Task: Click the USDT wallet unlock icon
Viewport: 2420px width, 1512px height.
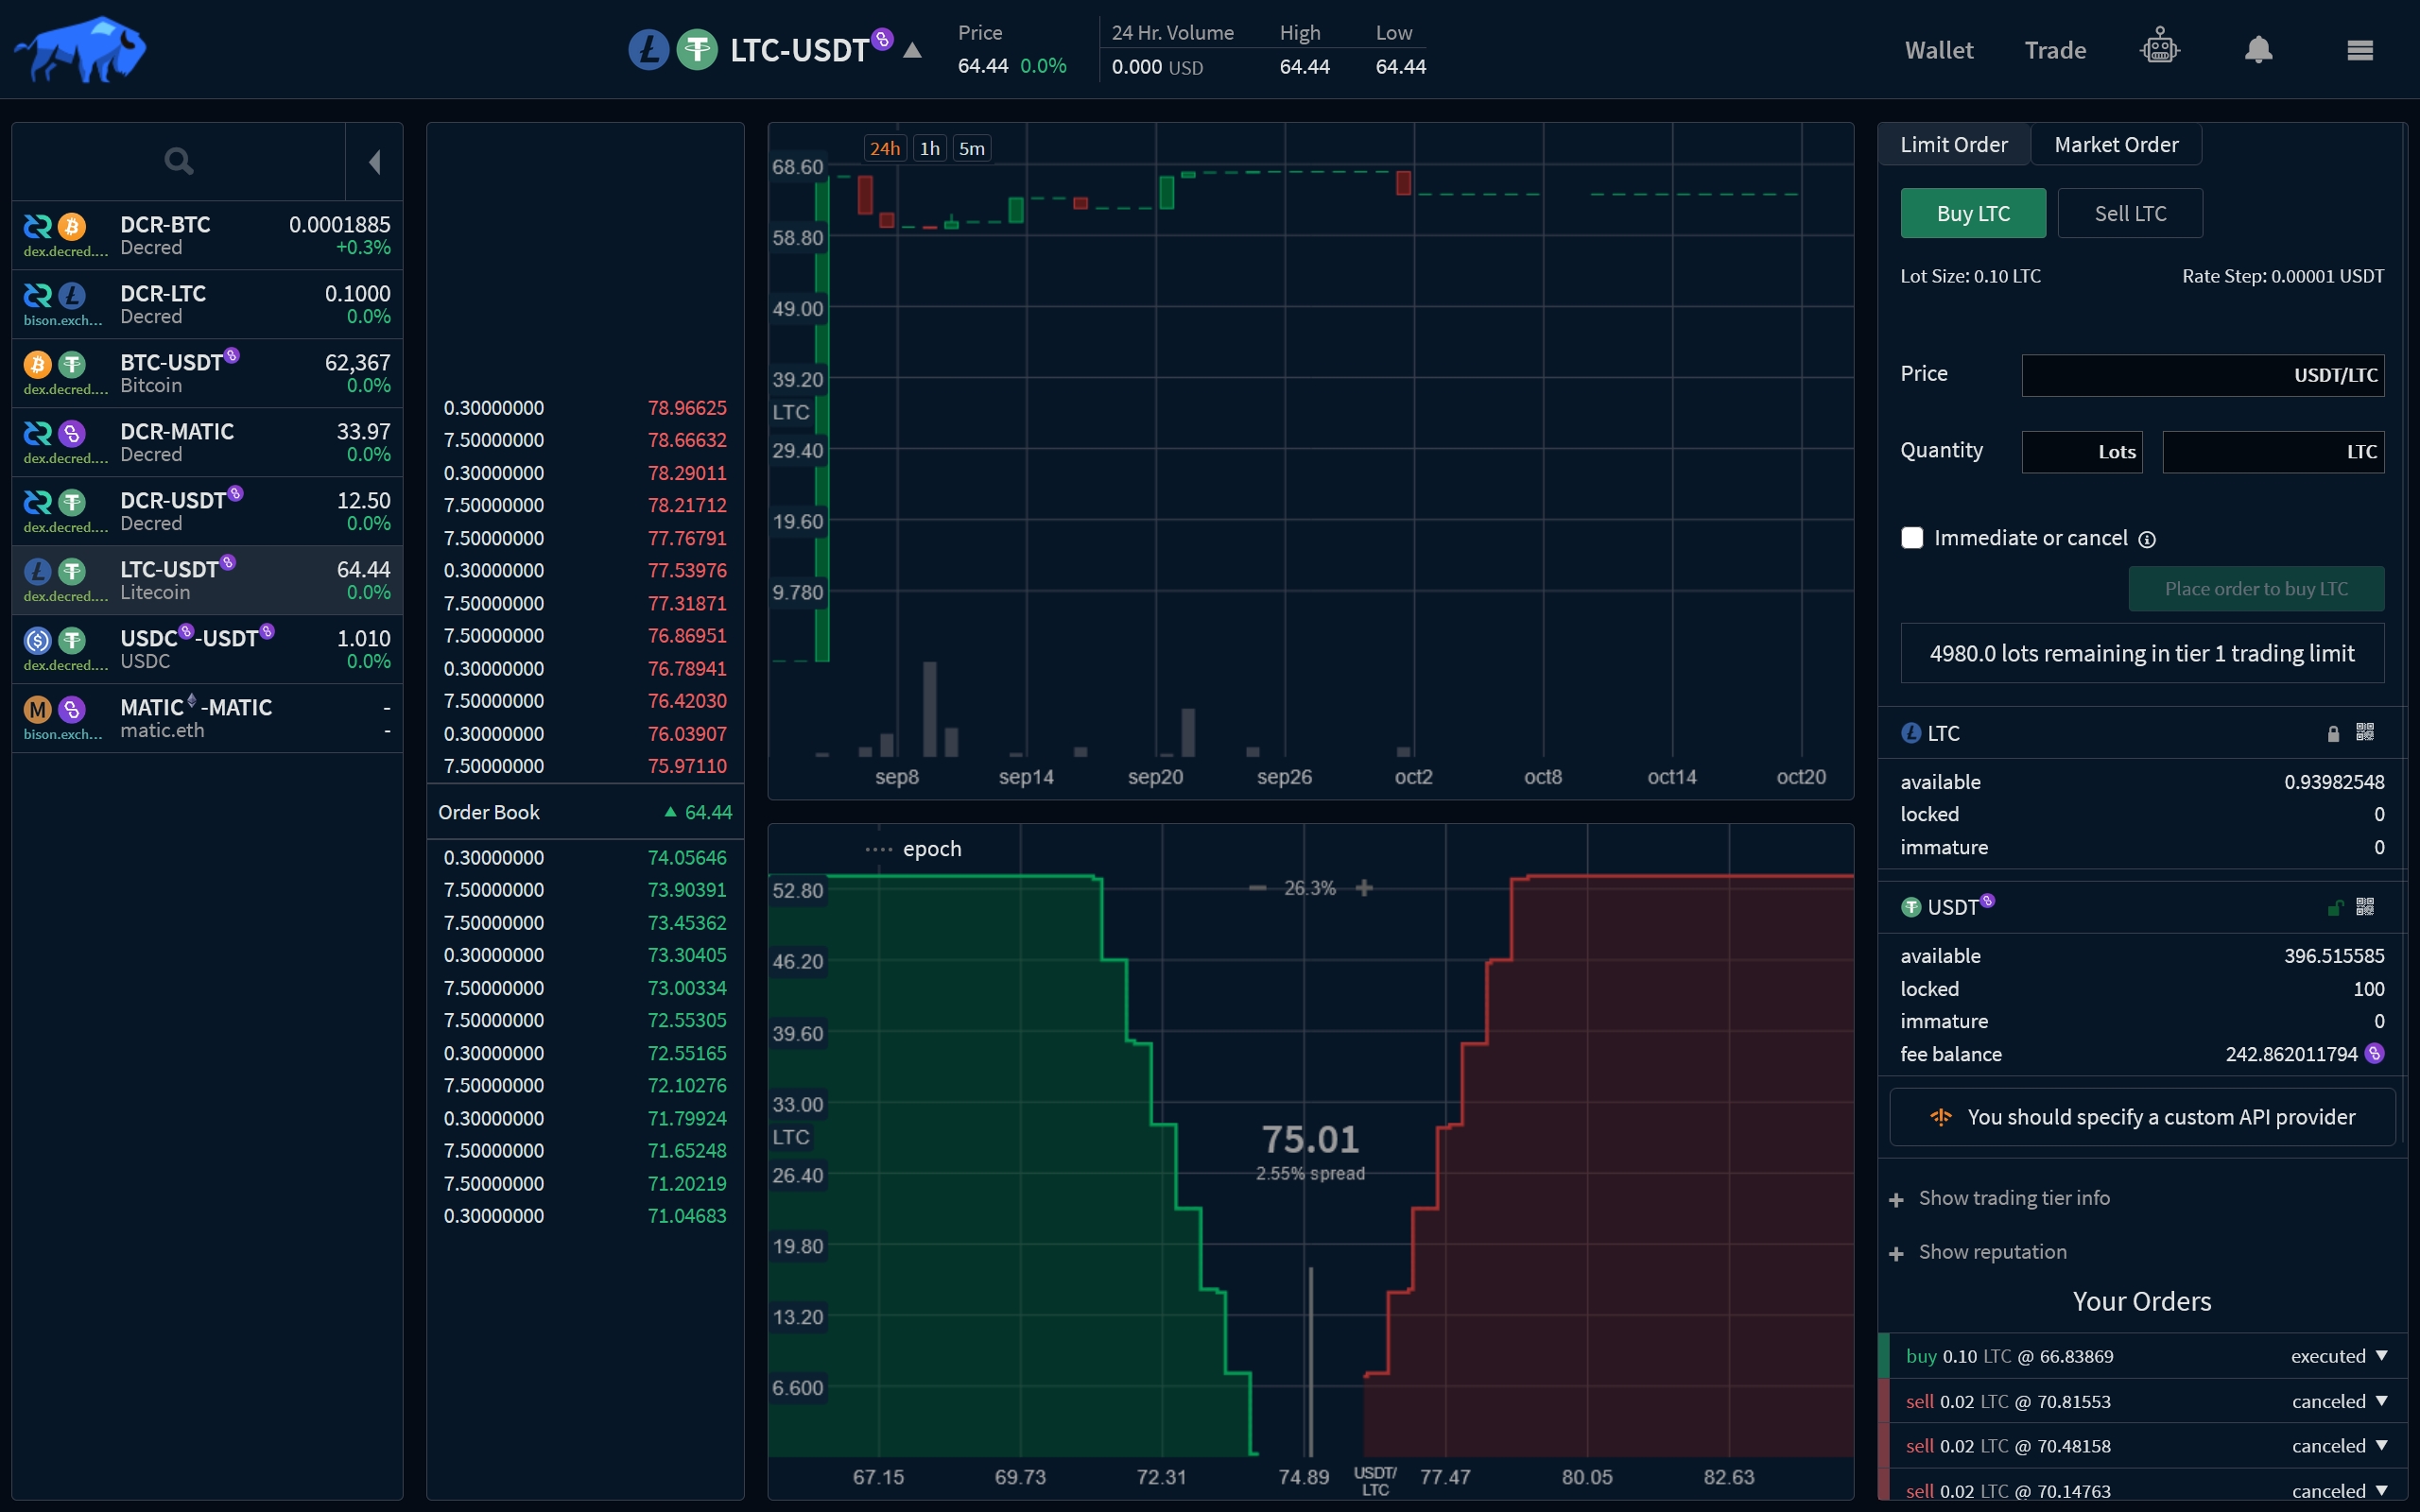Action: [x=2334, y=908]
